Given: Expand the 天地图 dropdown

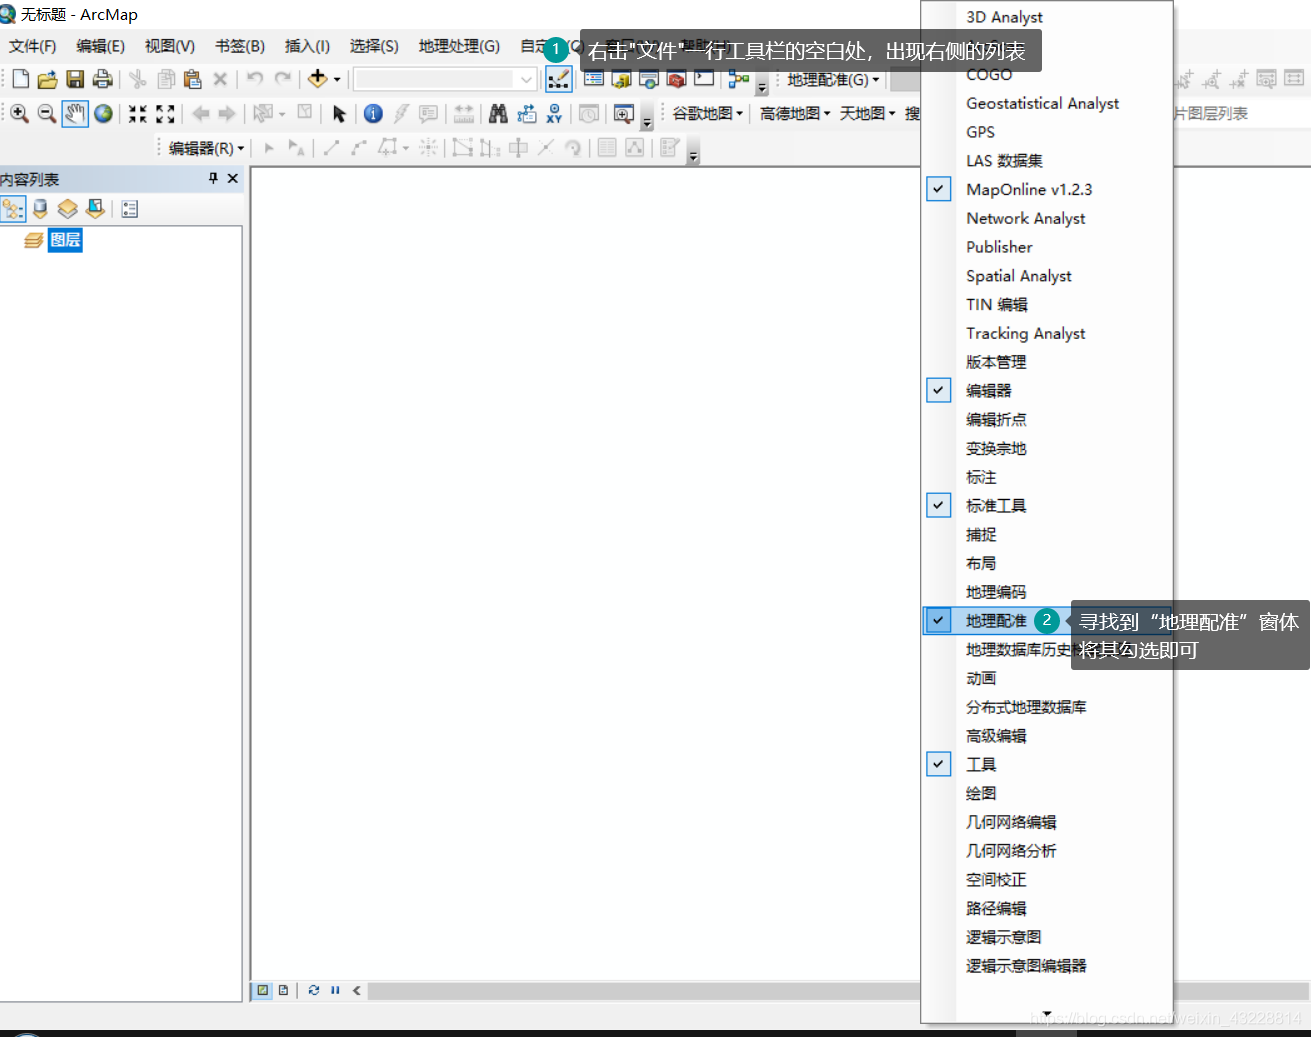Looking at the screenshot, I should click(x=867, y=114).
